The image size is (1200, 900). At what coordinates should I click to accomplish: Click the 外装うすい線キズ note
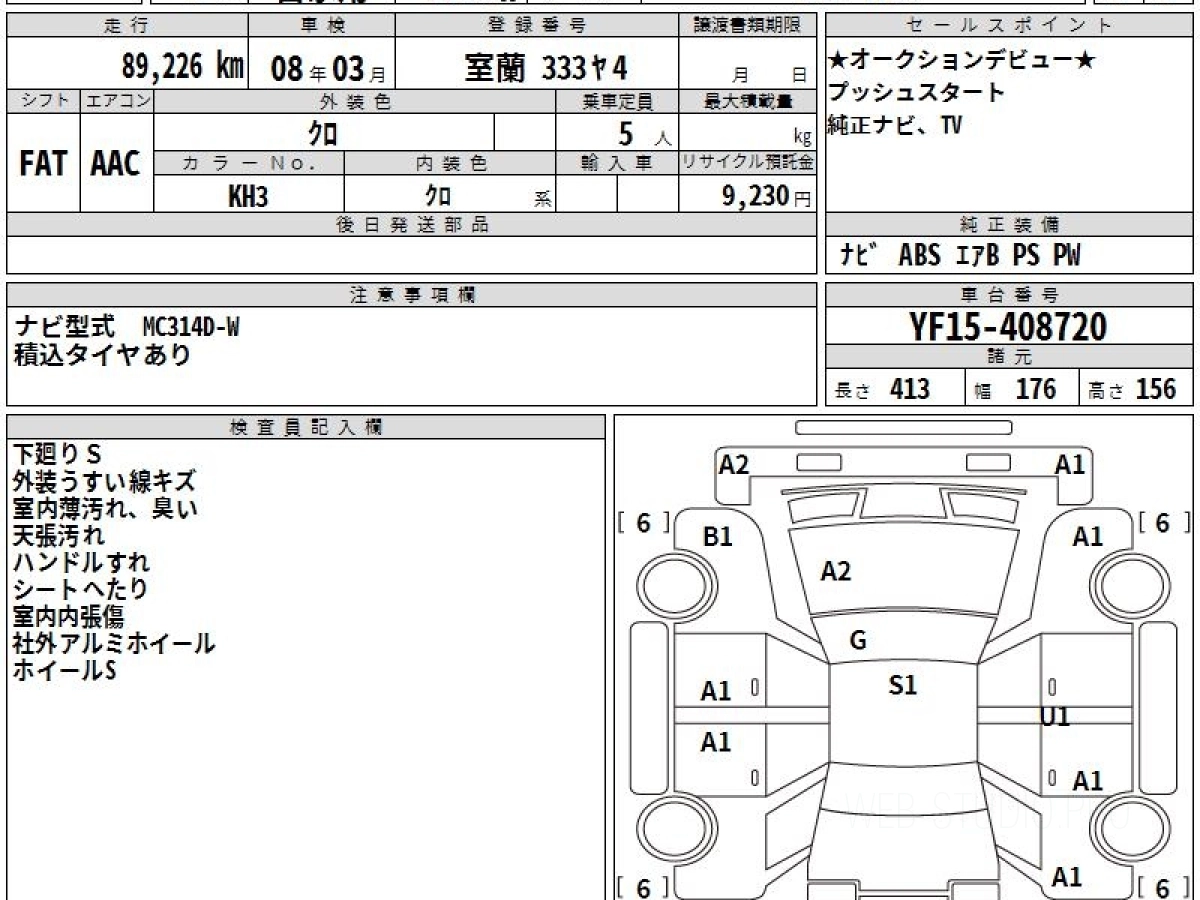point(104,482)
